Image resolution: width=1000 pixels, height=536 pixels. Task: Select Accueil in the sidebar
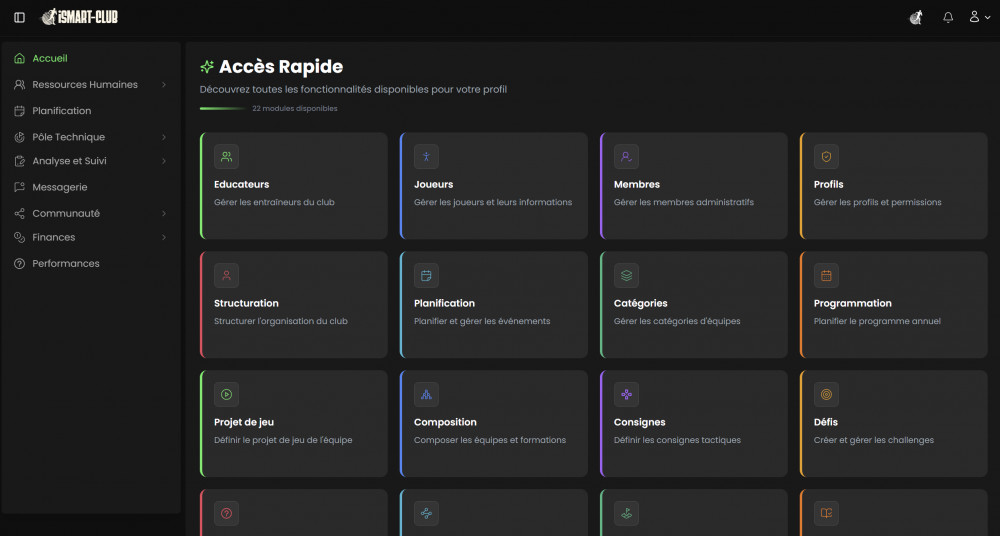click(50, 59)
